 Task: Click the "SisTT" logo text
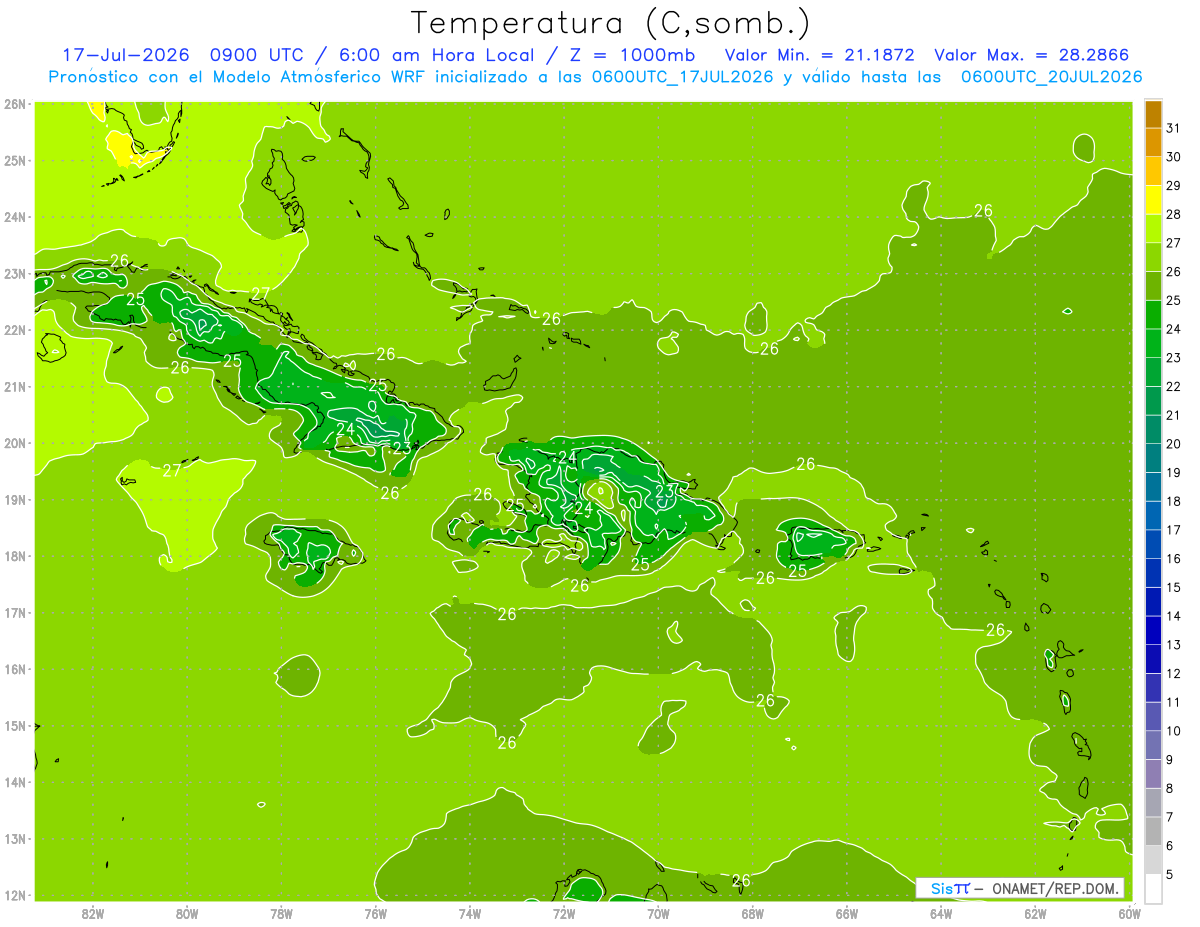[950, 888]
